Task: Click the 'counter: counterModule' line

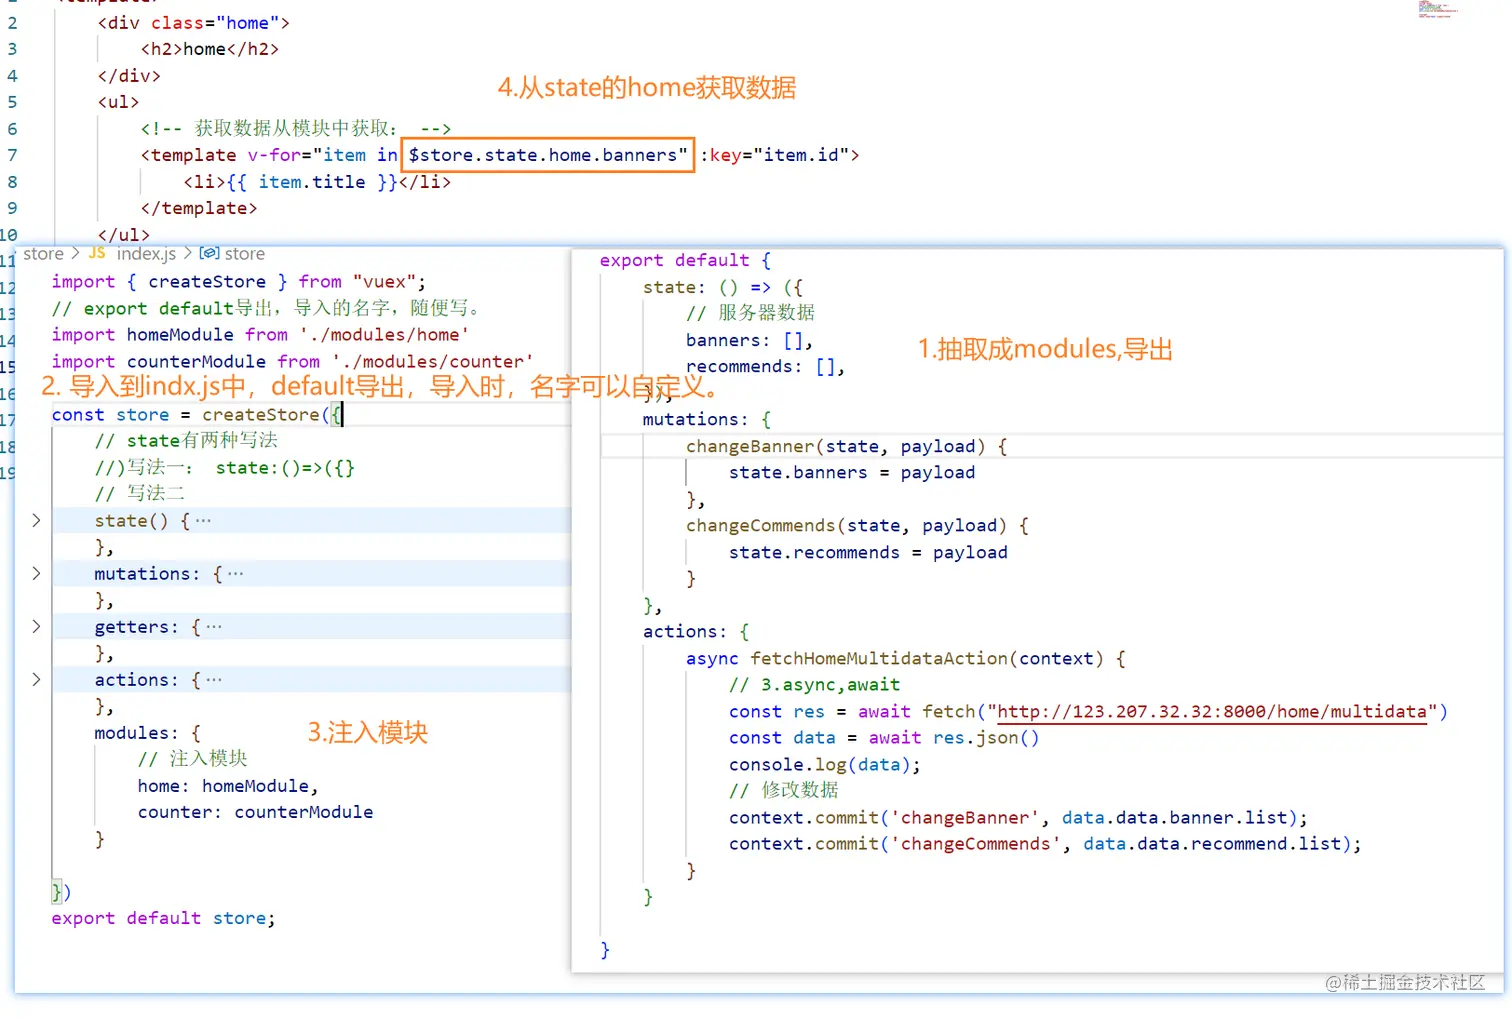Action: pos(255,812)
